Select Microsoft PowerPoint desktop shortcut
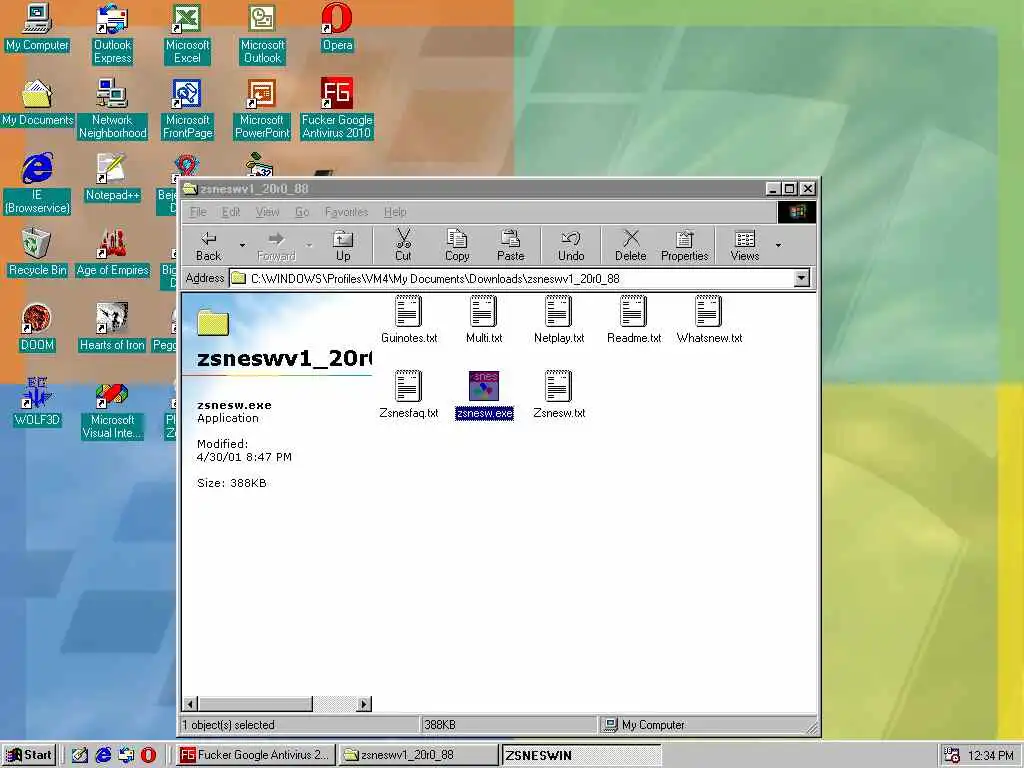The width and height of the screenshot is (1024, 768). [262, 109]
